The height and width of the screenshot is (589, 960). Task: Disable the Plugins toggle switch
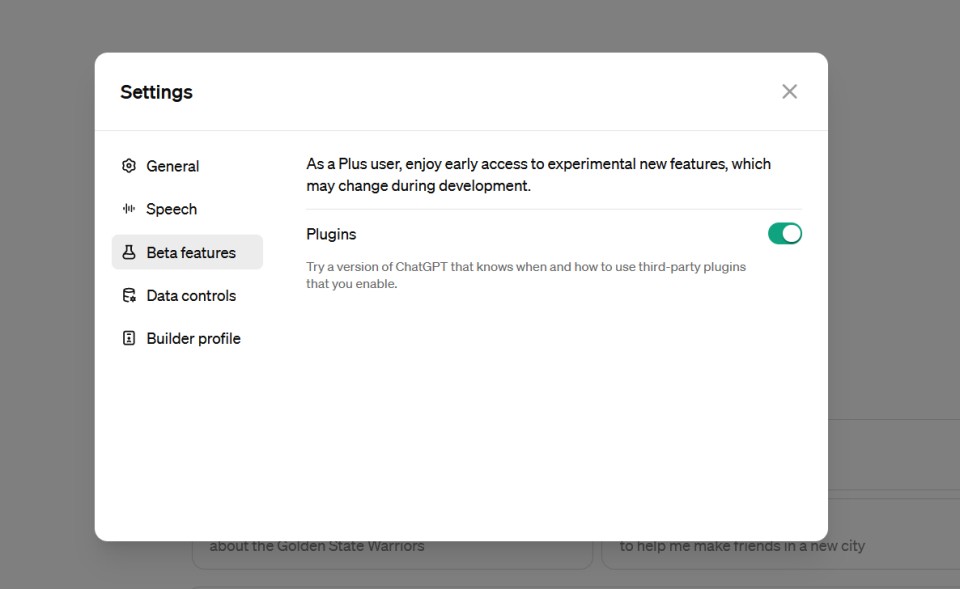pos(784,234)
